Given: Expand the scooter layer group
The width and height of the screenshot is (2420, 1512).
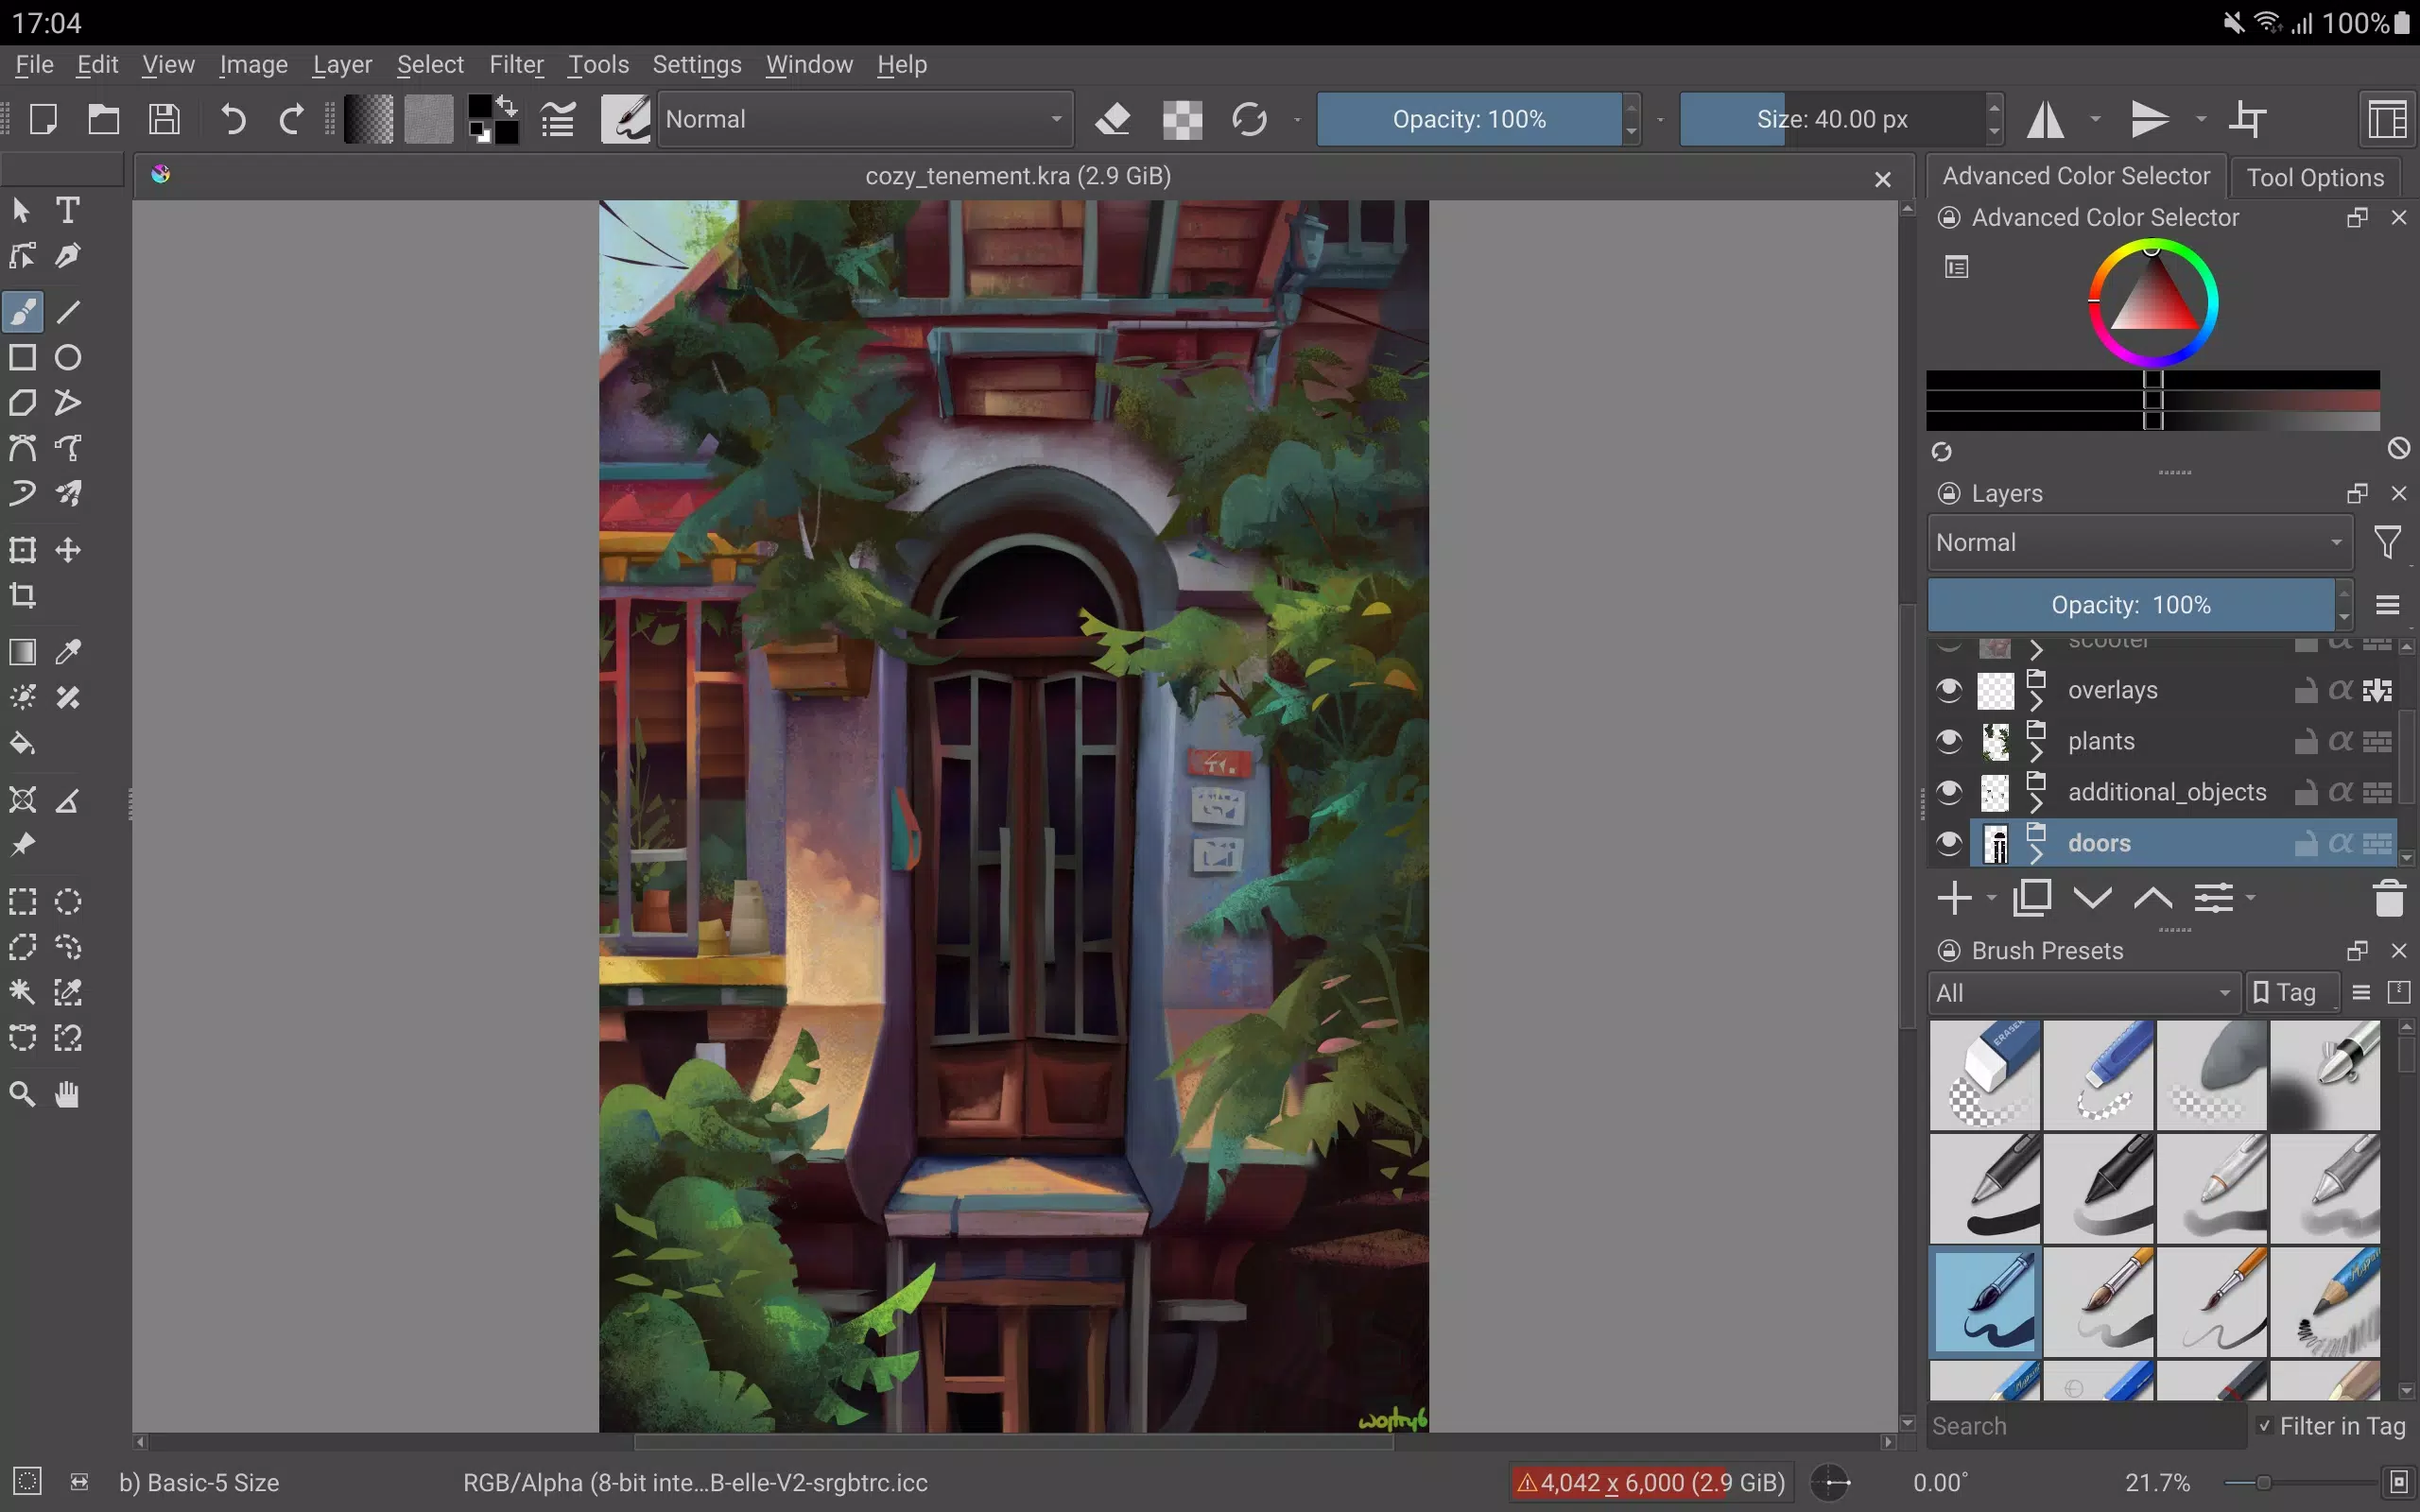Looking at the screenshot, I should point(2037,648).
